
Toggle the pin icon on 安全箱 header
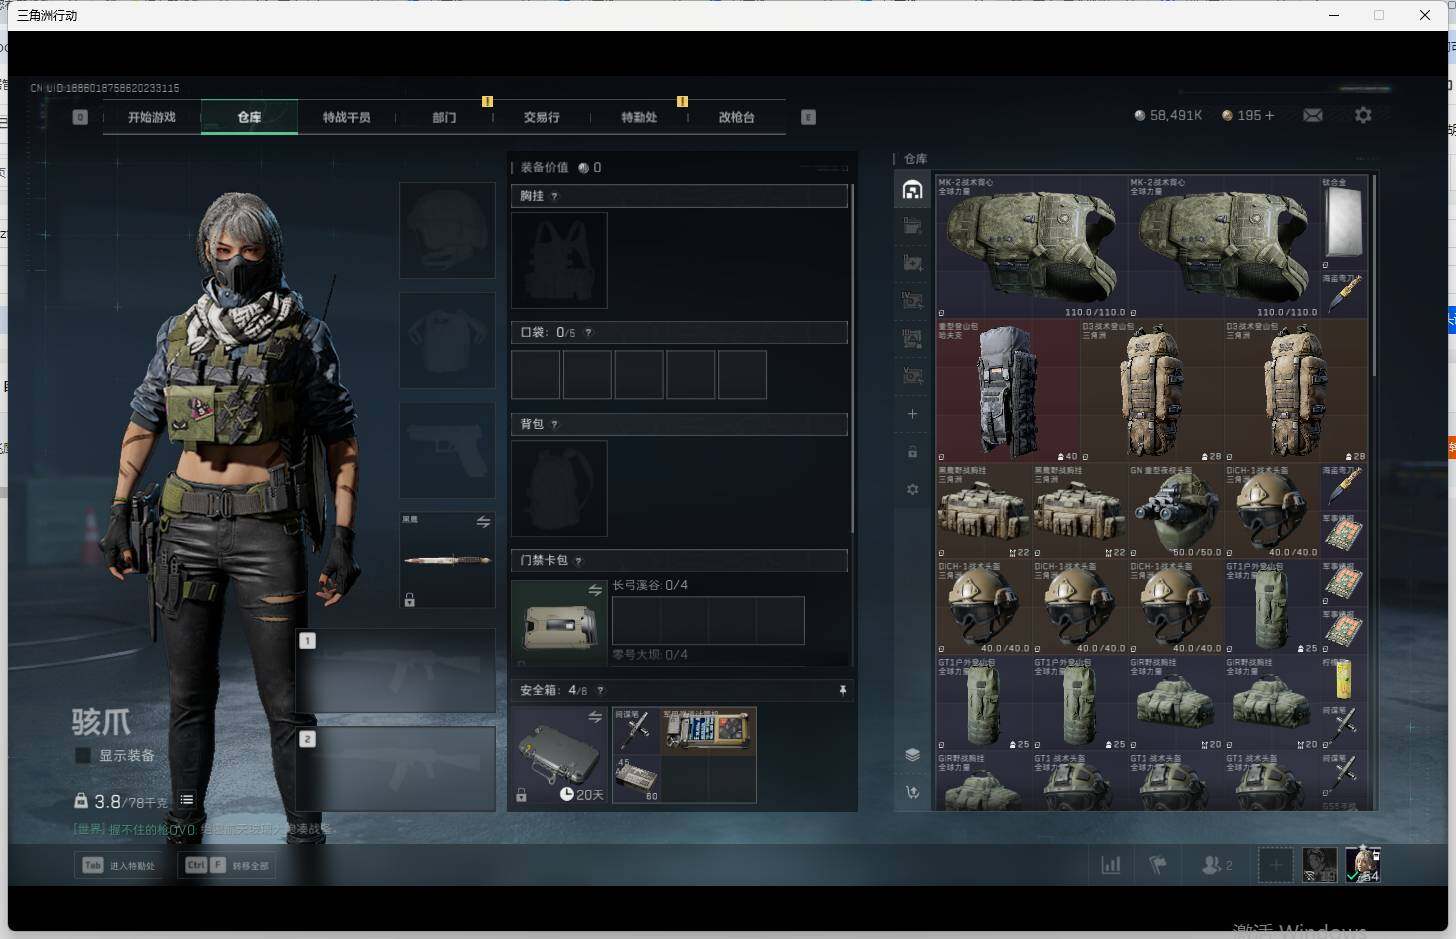[x=842, y=690]
